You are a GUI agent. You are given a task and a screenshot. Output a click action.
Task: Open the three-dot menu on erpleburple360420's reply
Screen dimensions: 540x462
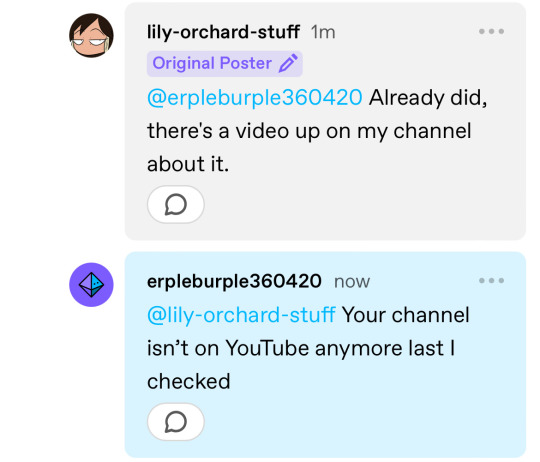491,281
